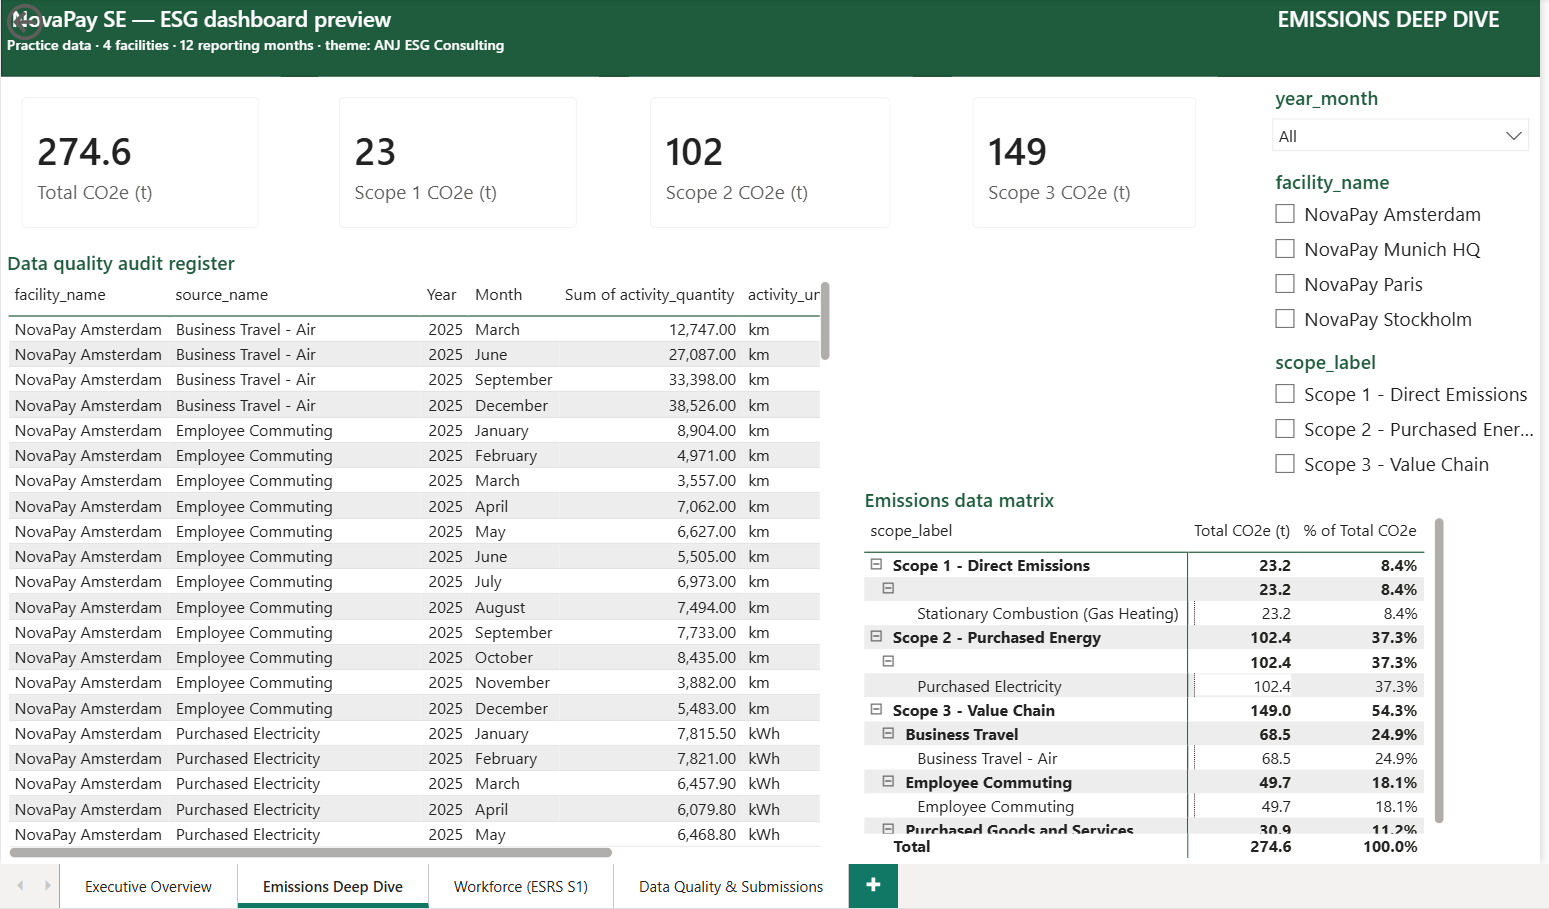Screen dimensions: 1549x909
Task: Collapse the blank sub-row under Scope 2
Action: pyautogui.click(x=888, y=661)
